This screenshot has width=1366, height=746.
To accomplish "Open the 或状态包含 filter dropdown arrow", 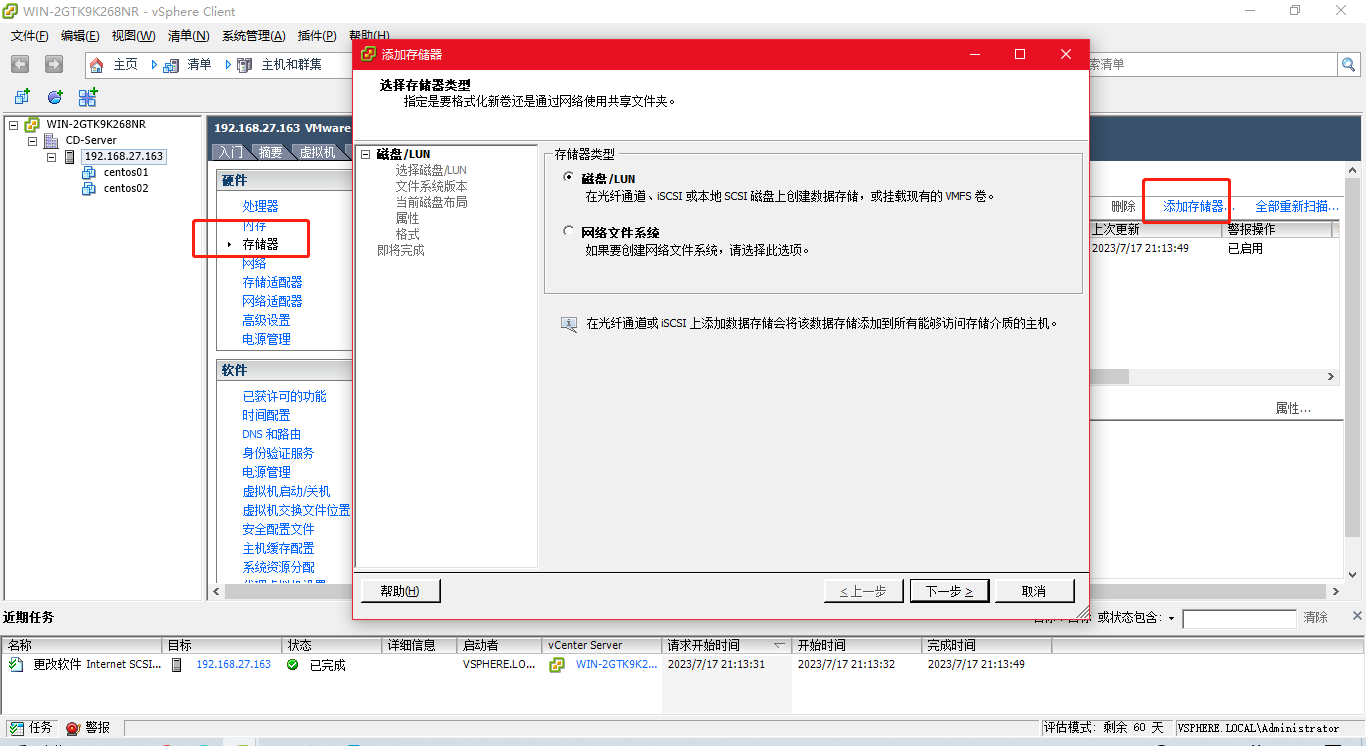I will pyautogui.click(x=1171, y=618).
